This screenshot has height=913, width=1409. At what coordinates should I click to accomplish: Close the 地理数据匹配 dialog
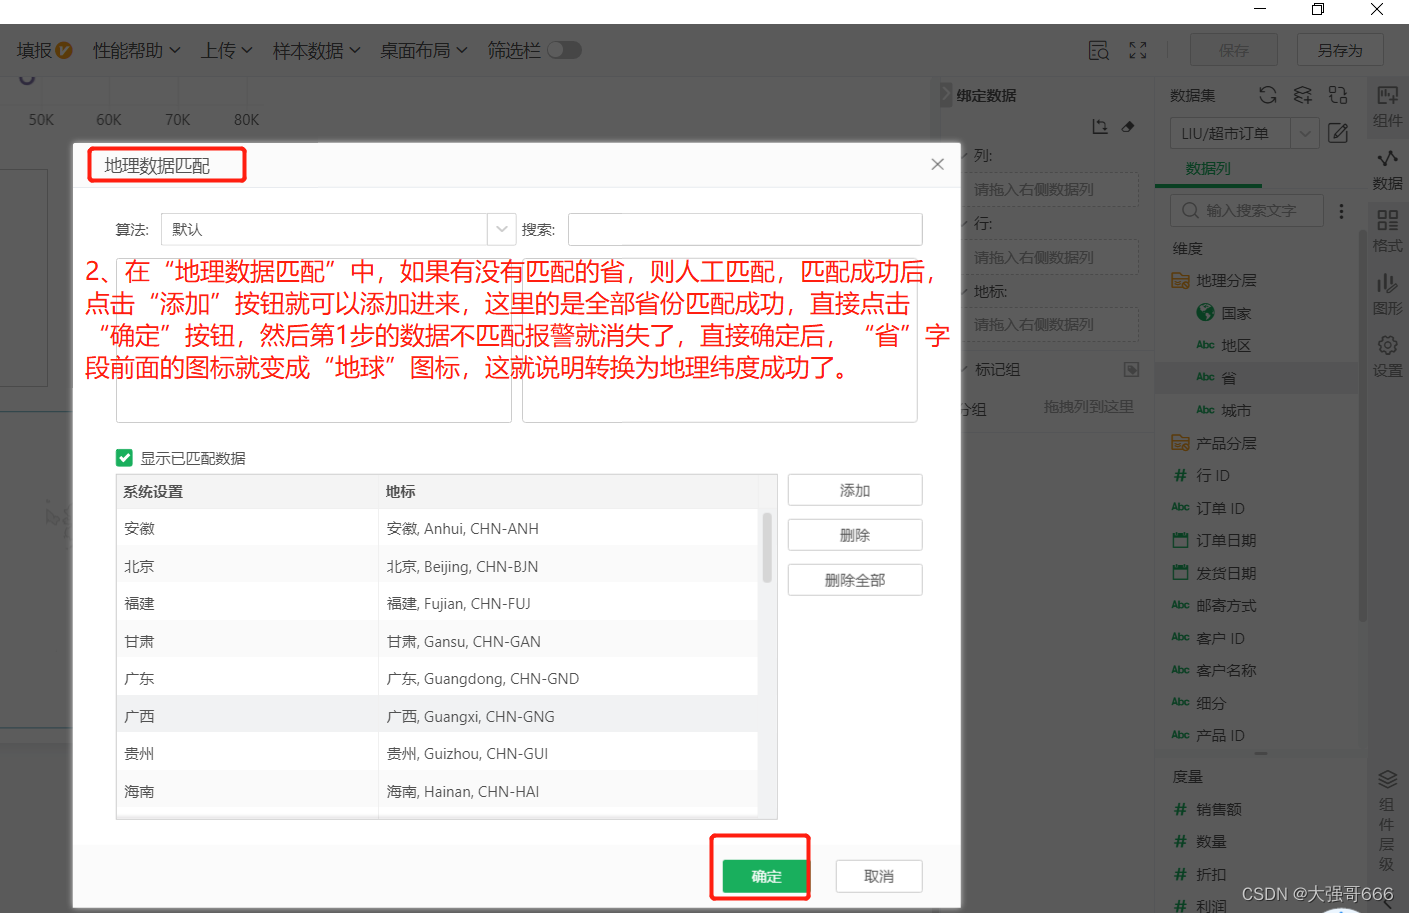point(937,164)
